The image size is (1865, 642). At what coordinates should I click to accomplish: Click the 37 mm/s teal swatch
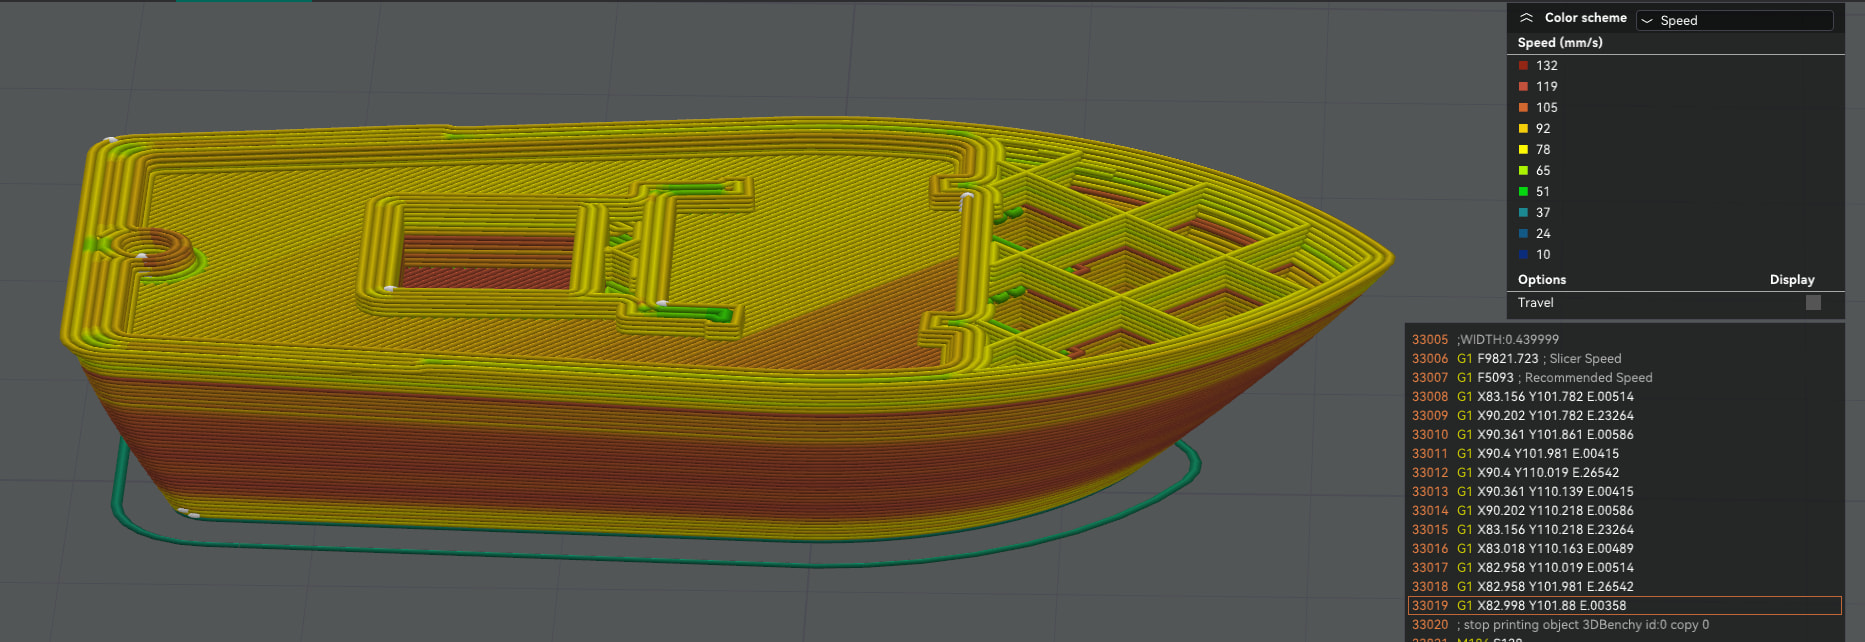pyautogui.click(x=1523, y=212)
